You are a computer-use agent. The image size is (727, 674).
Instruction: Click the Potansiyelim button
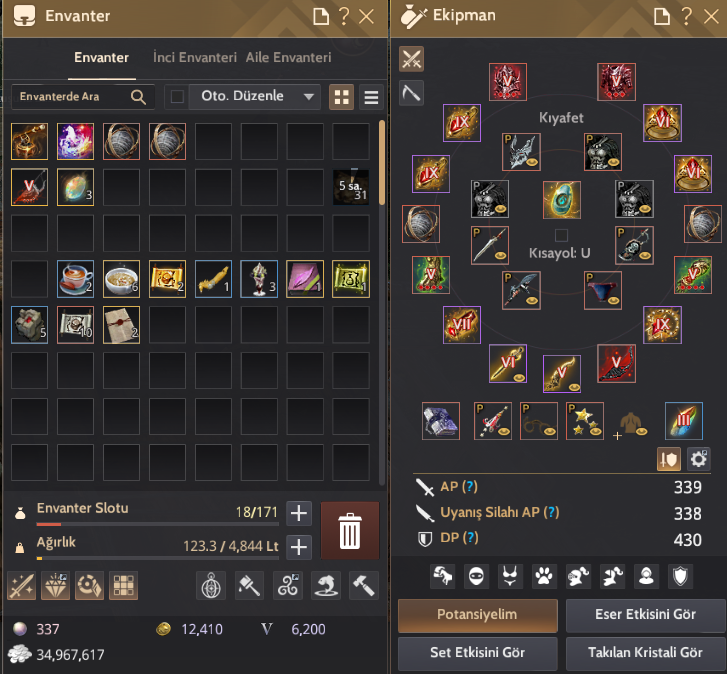478,615
